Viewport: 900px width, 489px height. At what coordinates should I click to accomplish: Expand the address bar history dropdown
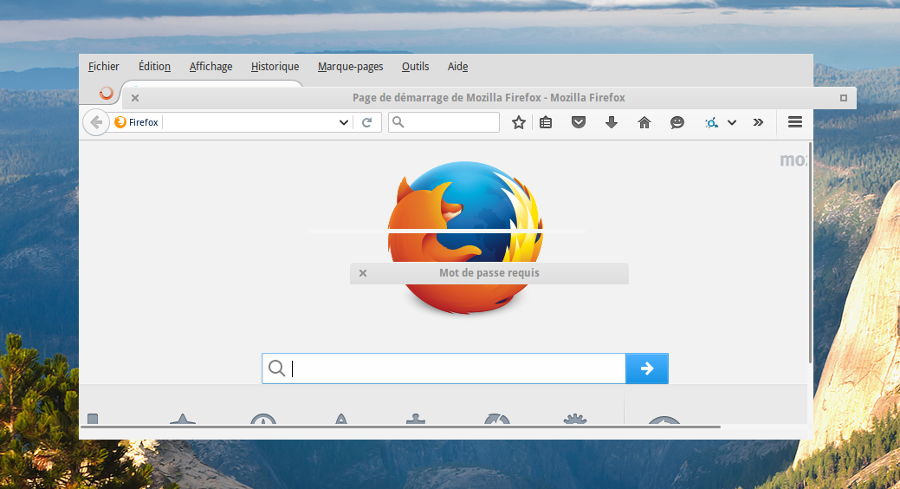point(343,122)
